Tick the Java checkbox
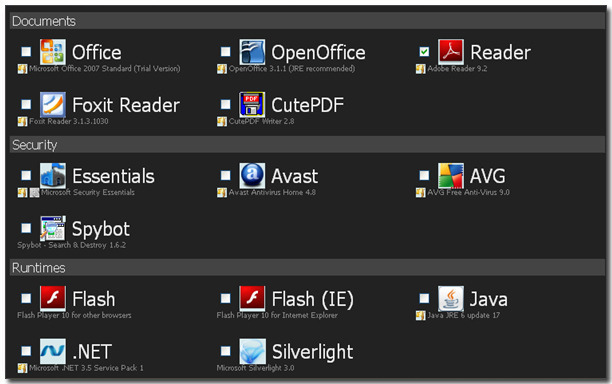The image size is (612, 384). 424,299
